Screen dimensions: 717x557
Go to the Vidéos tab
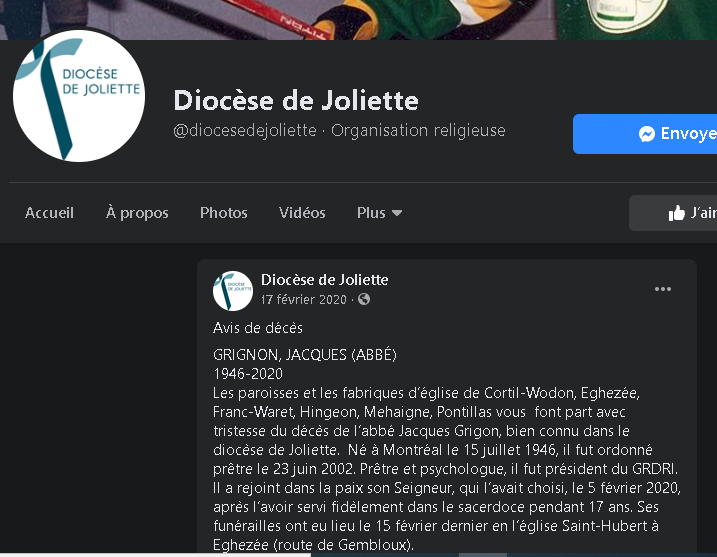point(302,213)
